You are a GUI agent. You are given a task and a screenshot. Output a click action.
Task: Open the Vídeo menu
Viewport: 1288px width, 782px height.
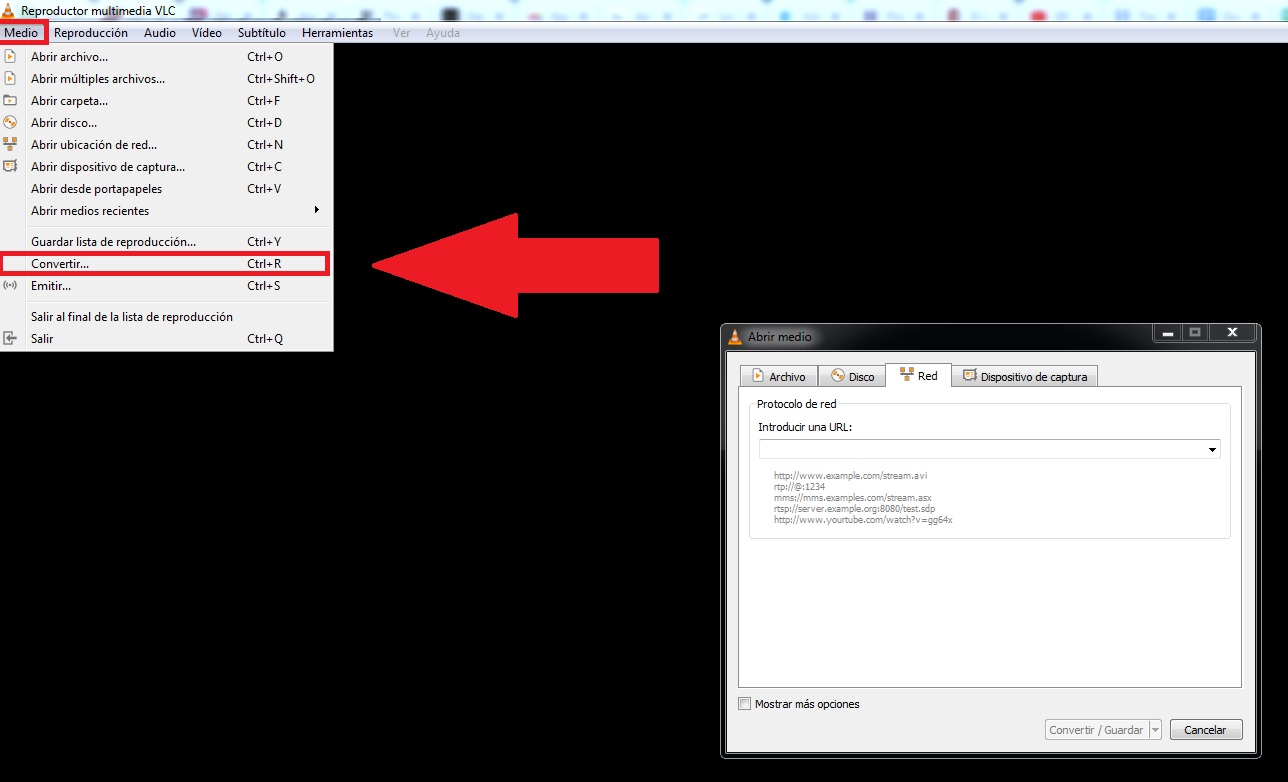coord(207,33)
